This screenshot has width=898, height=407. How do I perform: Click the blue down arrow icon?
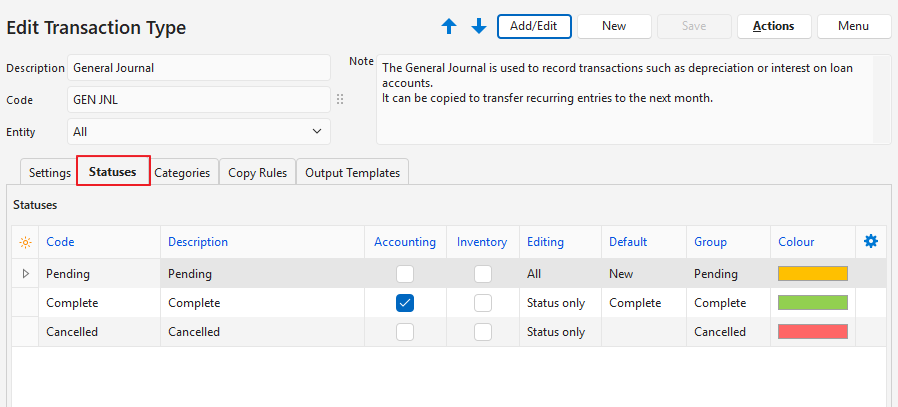[x=479, y=27]
